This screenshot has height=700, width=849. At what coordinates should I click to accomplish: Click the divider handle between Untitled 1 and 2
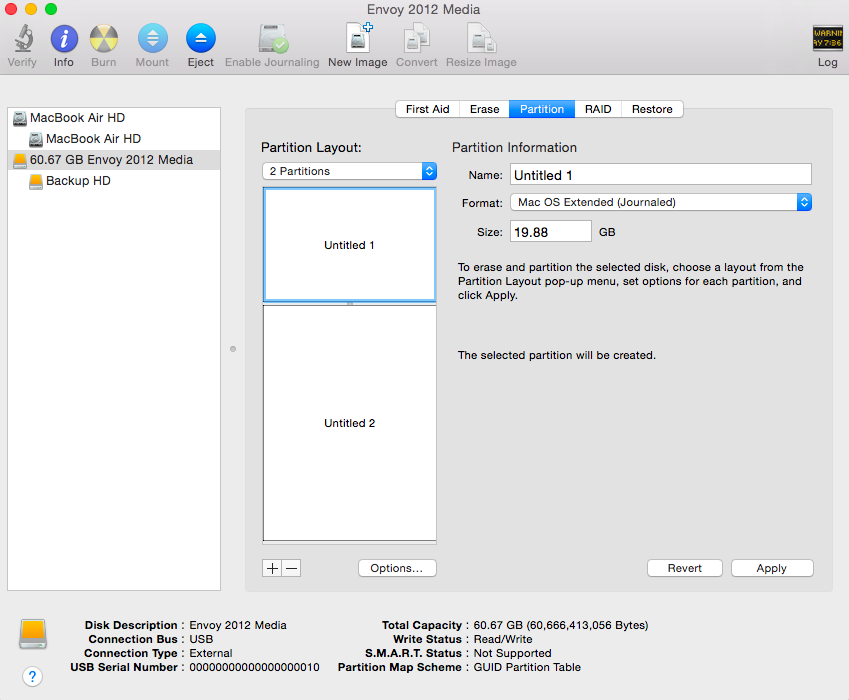tap(350, 304)
